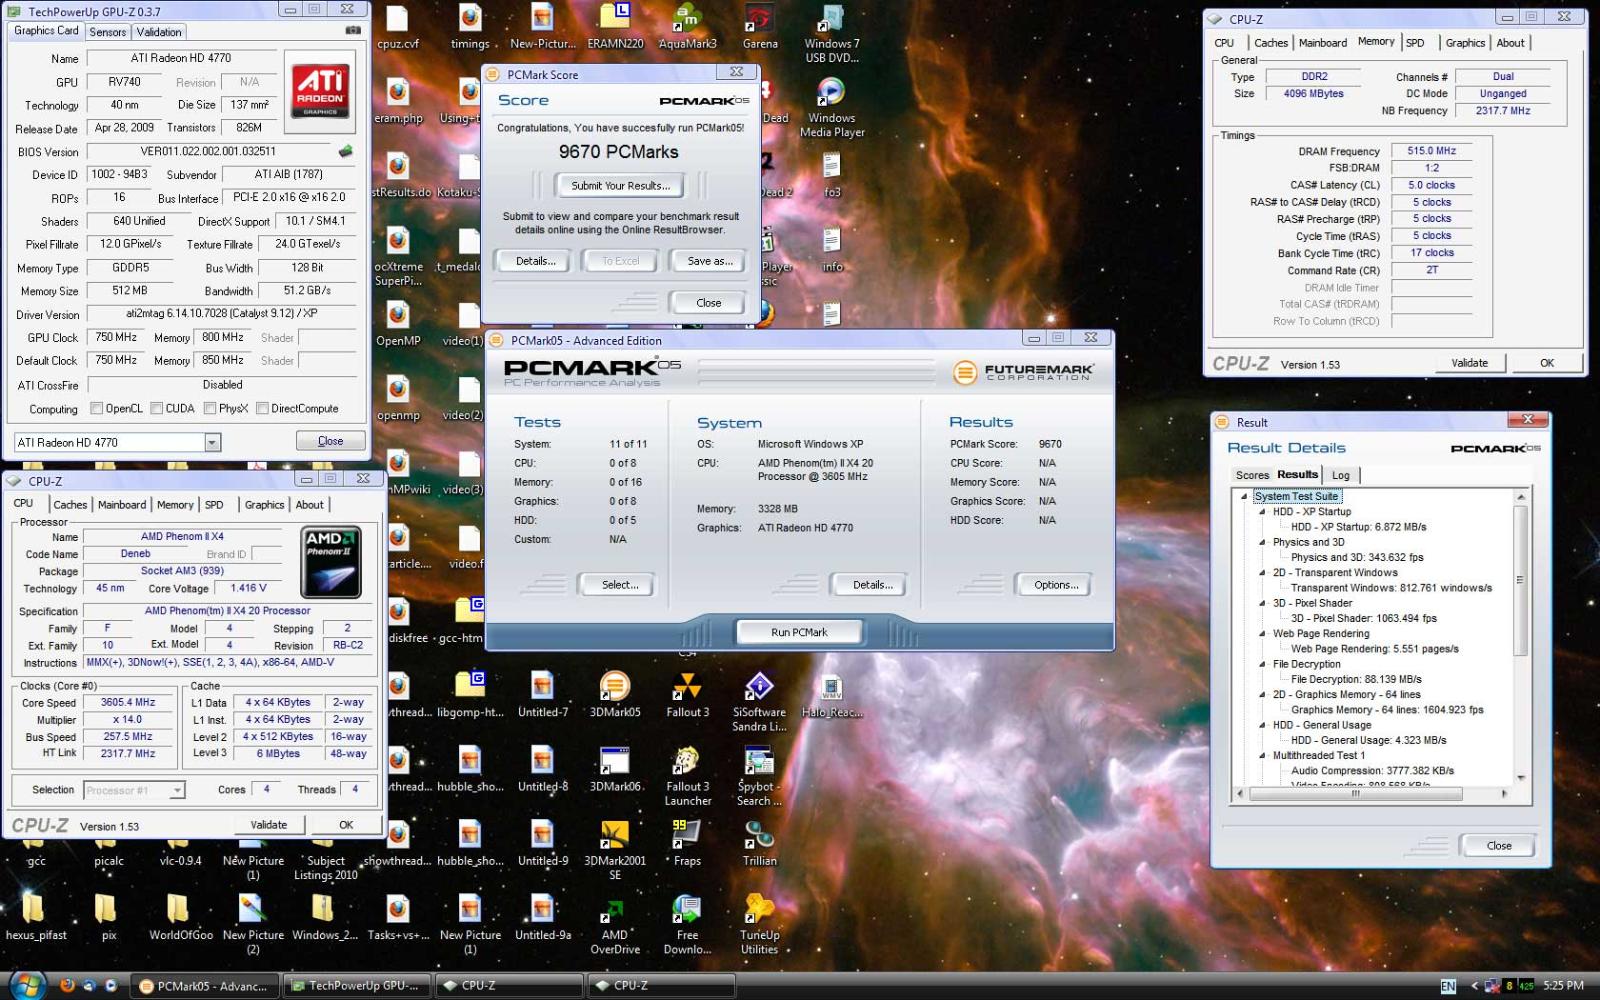The width and height of the screenshot is (1600, 1000).
Task: Launch the Fallout 3 desktop shortcut
Action: (687, 695)
